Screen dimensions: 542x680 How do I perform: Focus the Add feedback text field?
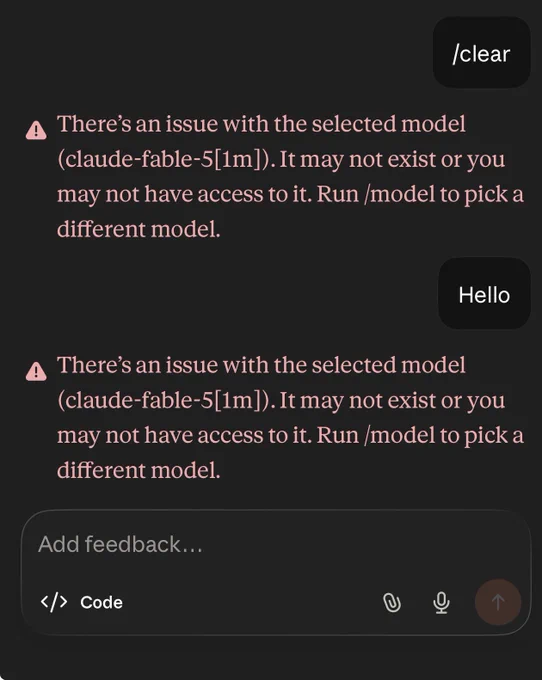(276, 544)
